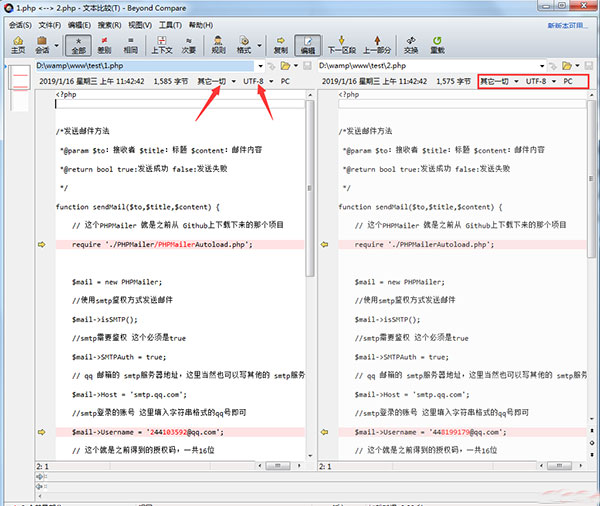
Task: Toggle the 编辑 edit mode button
Action: (x=307, y=45)
